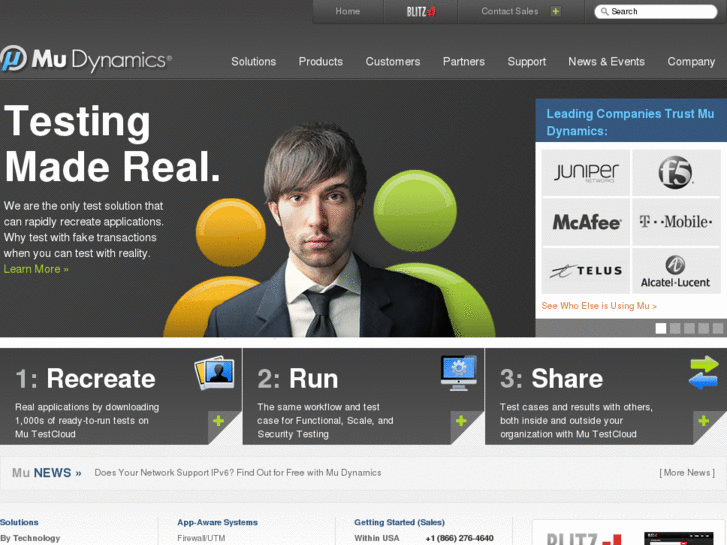Click By Technology footer entry
Screen dimensions: 727x545
pos(30,538)
